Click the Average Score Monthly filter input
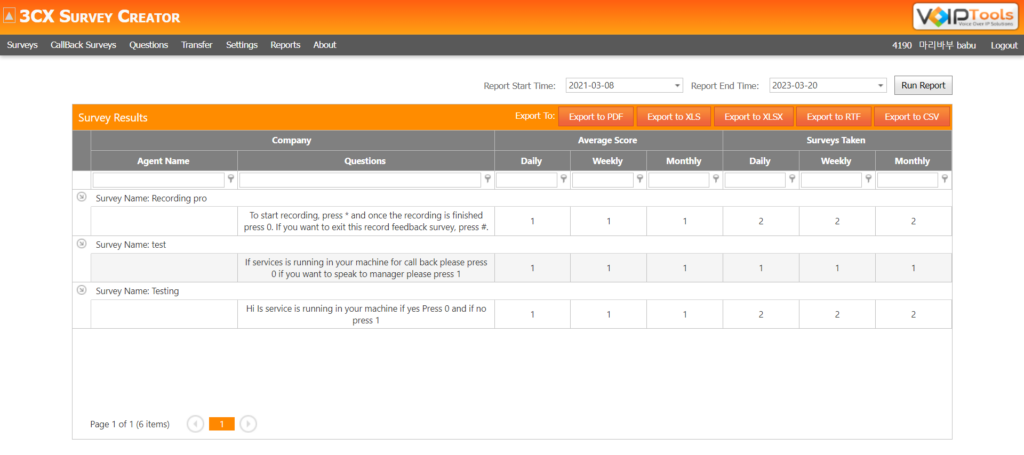 [x=679, y=180]
